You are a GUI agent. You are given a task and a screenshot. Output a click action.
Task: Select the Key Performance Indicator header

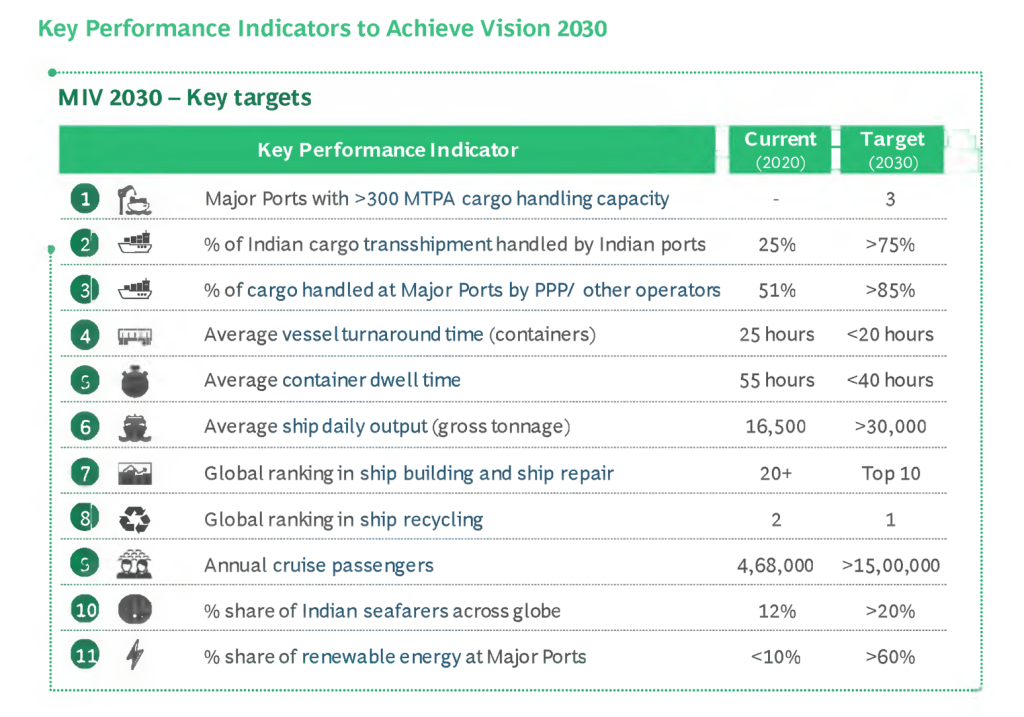[x=388, y=151]
